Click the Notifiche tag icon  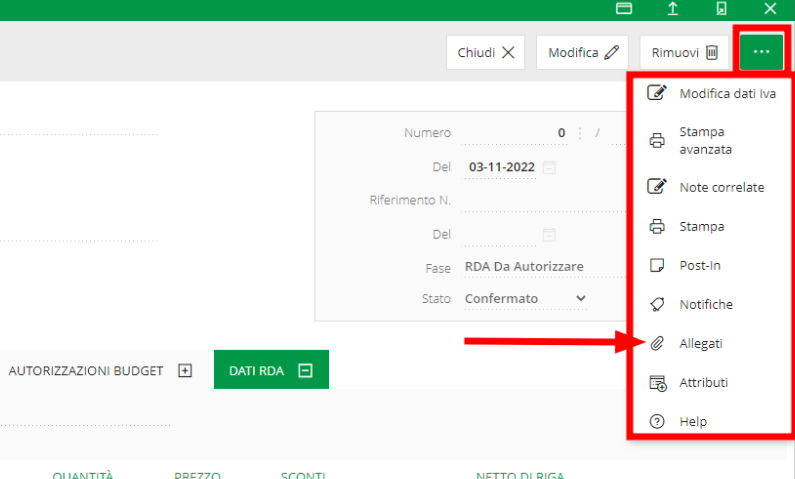[657, 304]
